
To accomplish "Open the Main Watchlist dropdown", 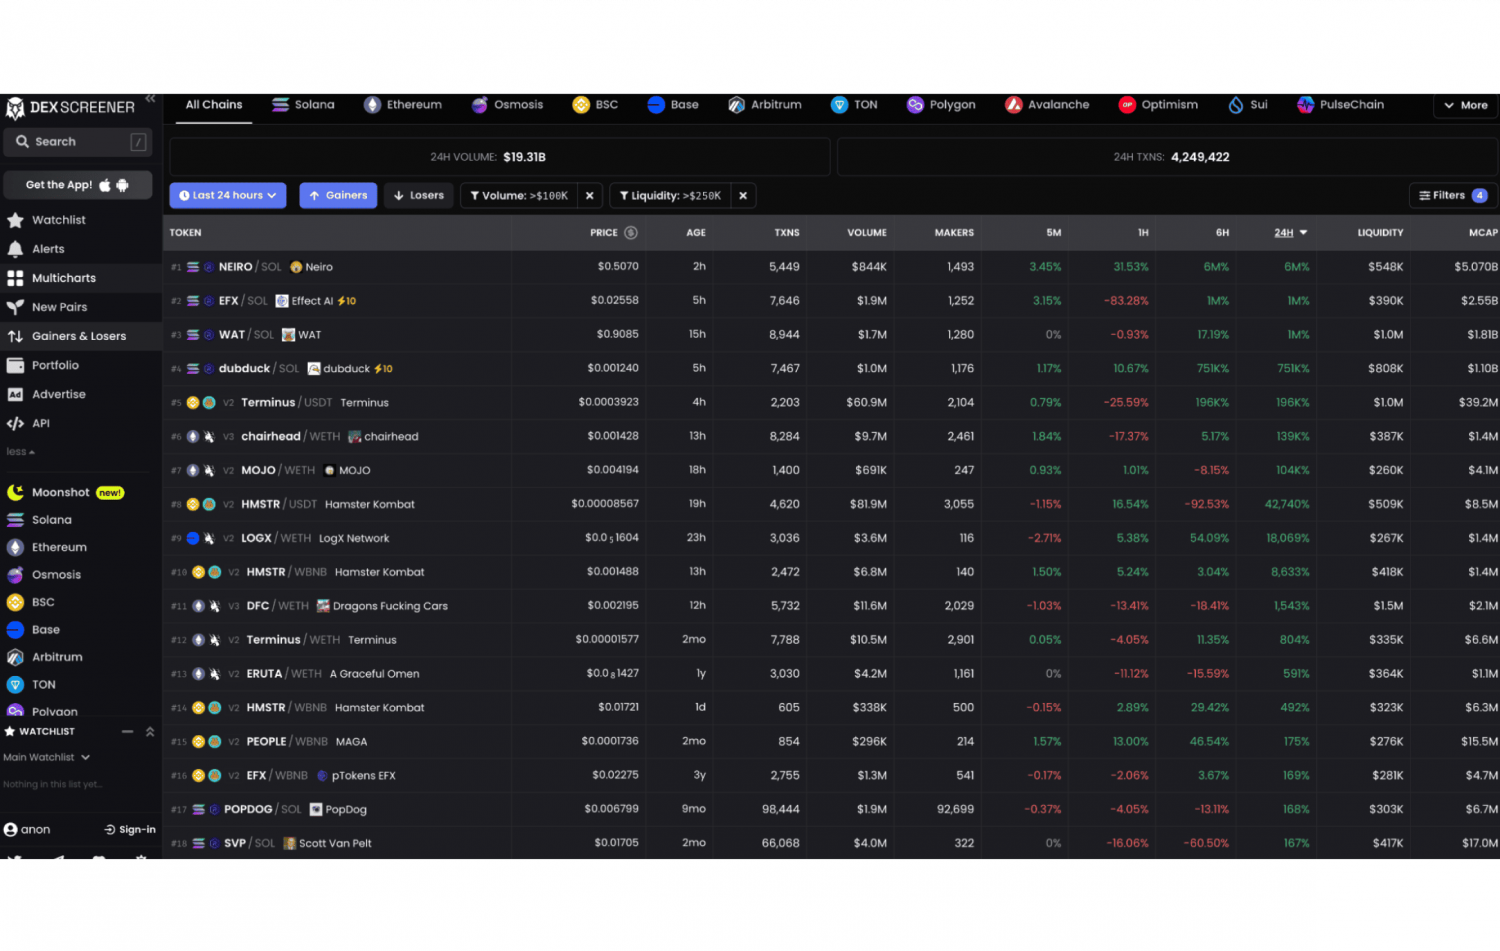I will tap(45, 757).
